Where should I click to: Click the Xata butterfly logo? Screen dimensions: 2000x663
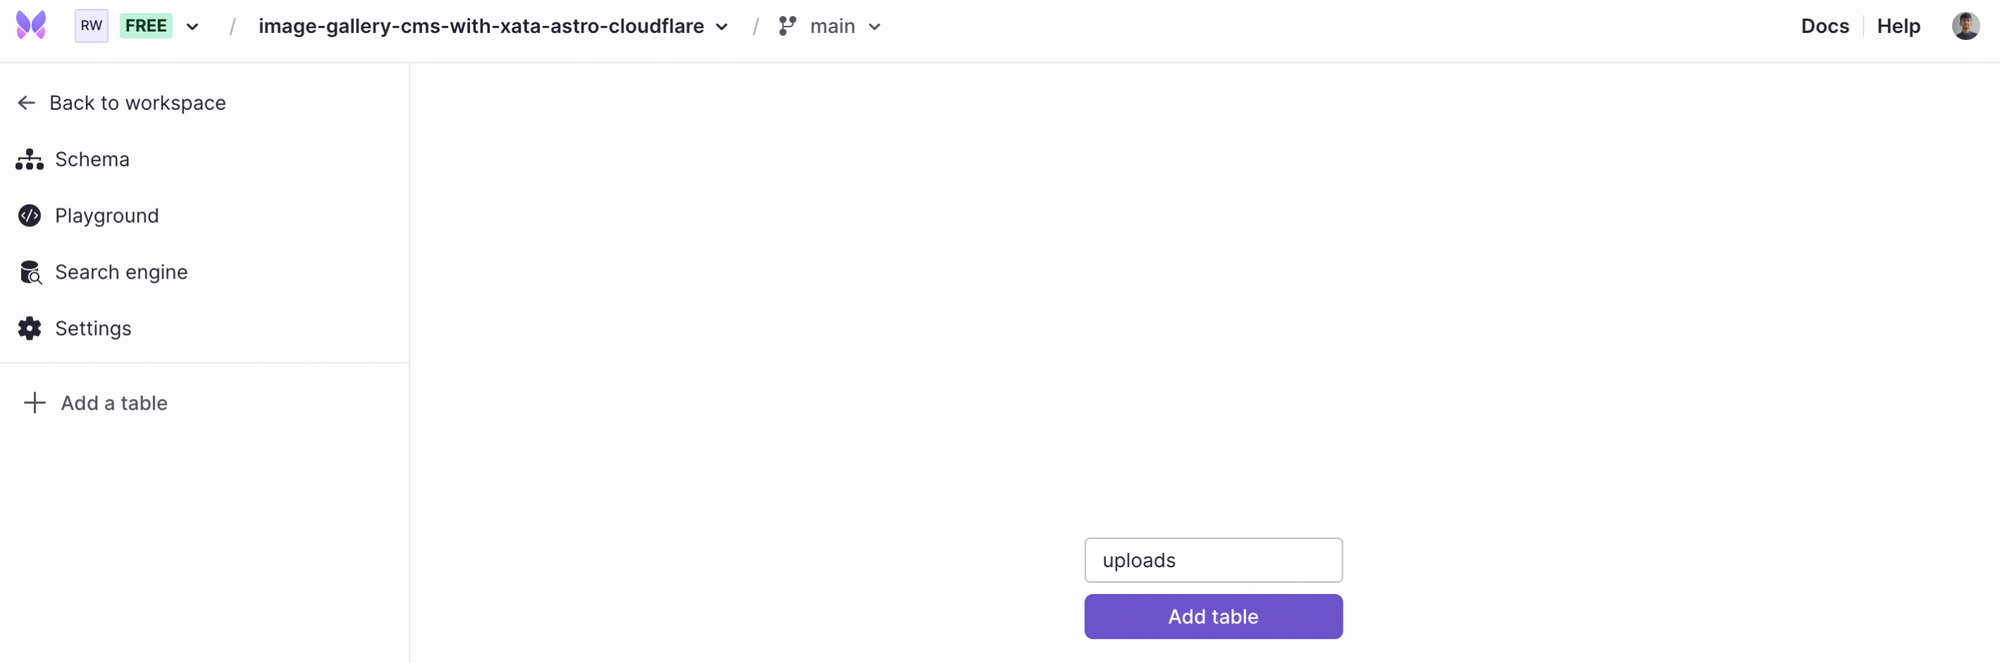[31, 25]
